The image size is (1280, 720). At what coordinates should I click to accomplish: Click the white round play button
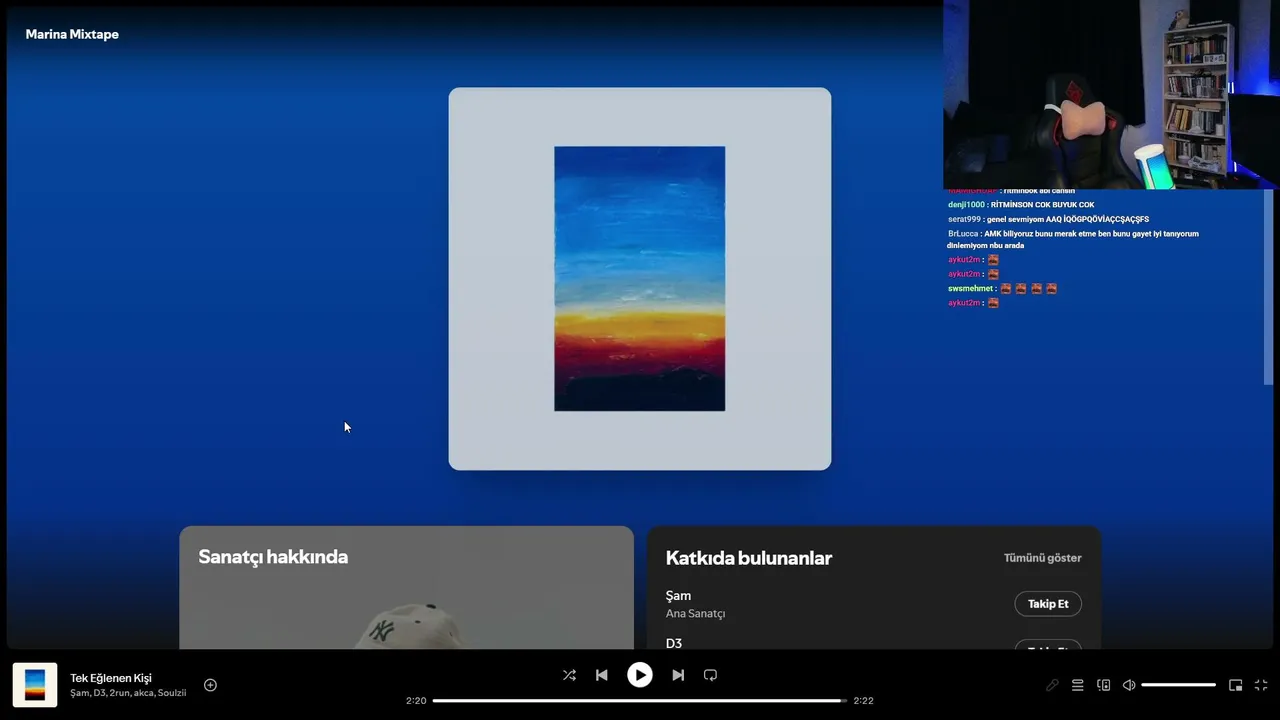tap(640, 675)
